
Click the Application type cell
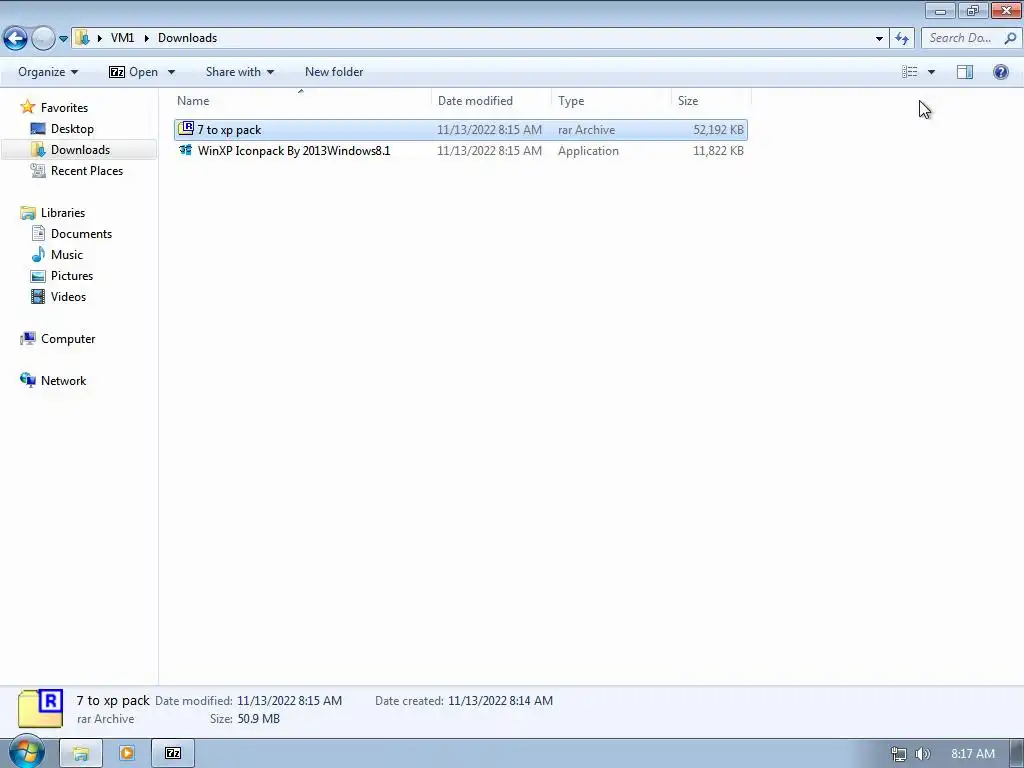click(x=588, y=151)
